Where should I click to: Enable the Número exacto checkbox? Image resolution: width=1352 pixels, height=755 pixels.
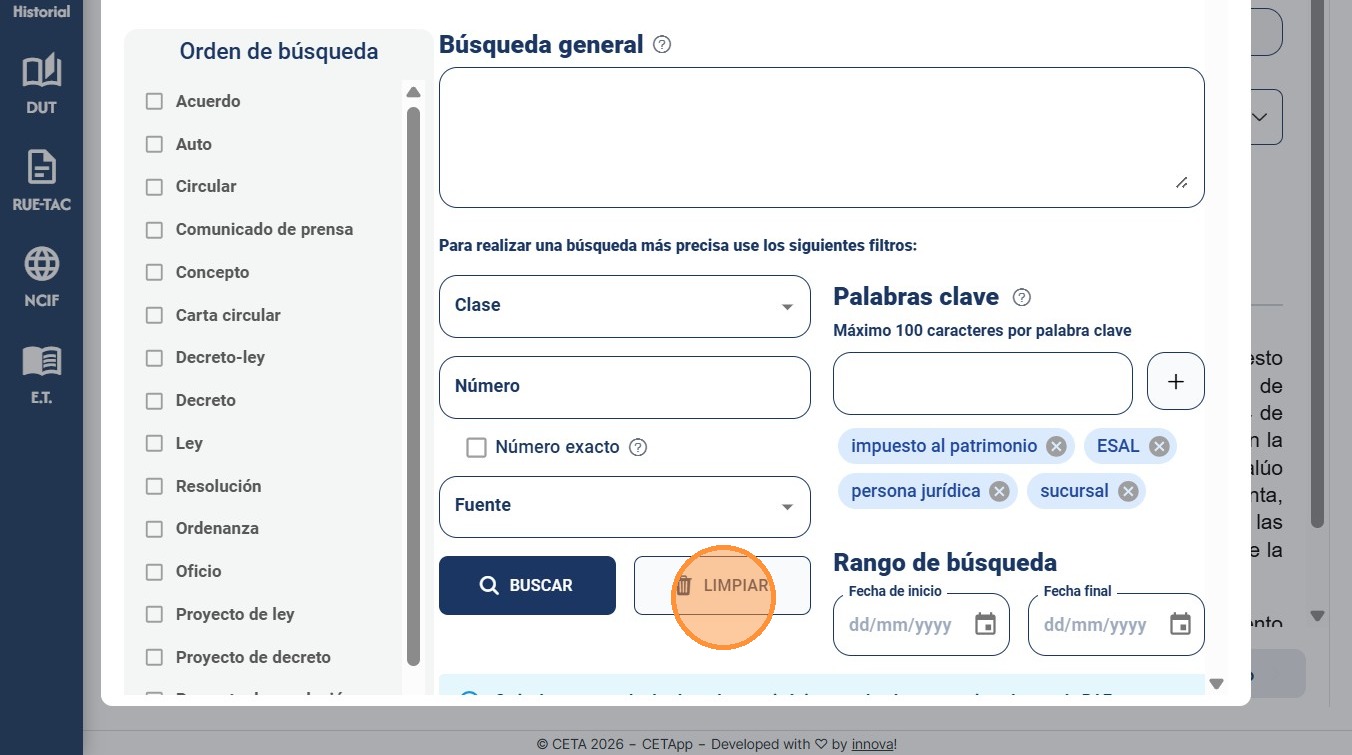(x=477, y=447)
